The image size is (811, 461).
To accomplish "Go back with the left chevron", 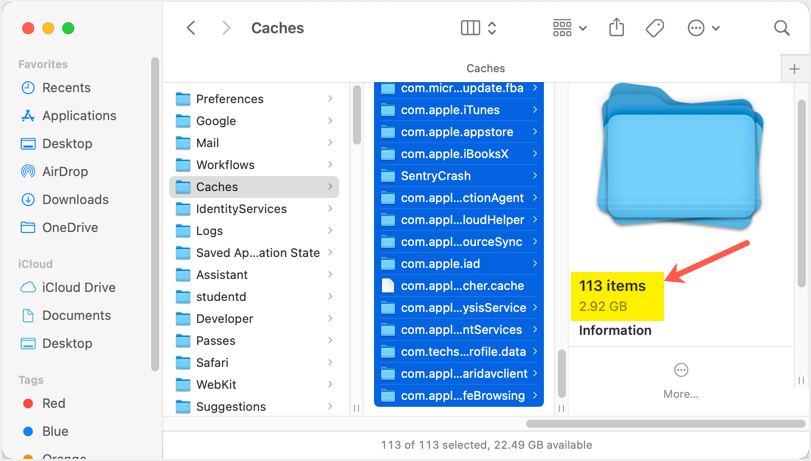I will tap(191, 28).
